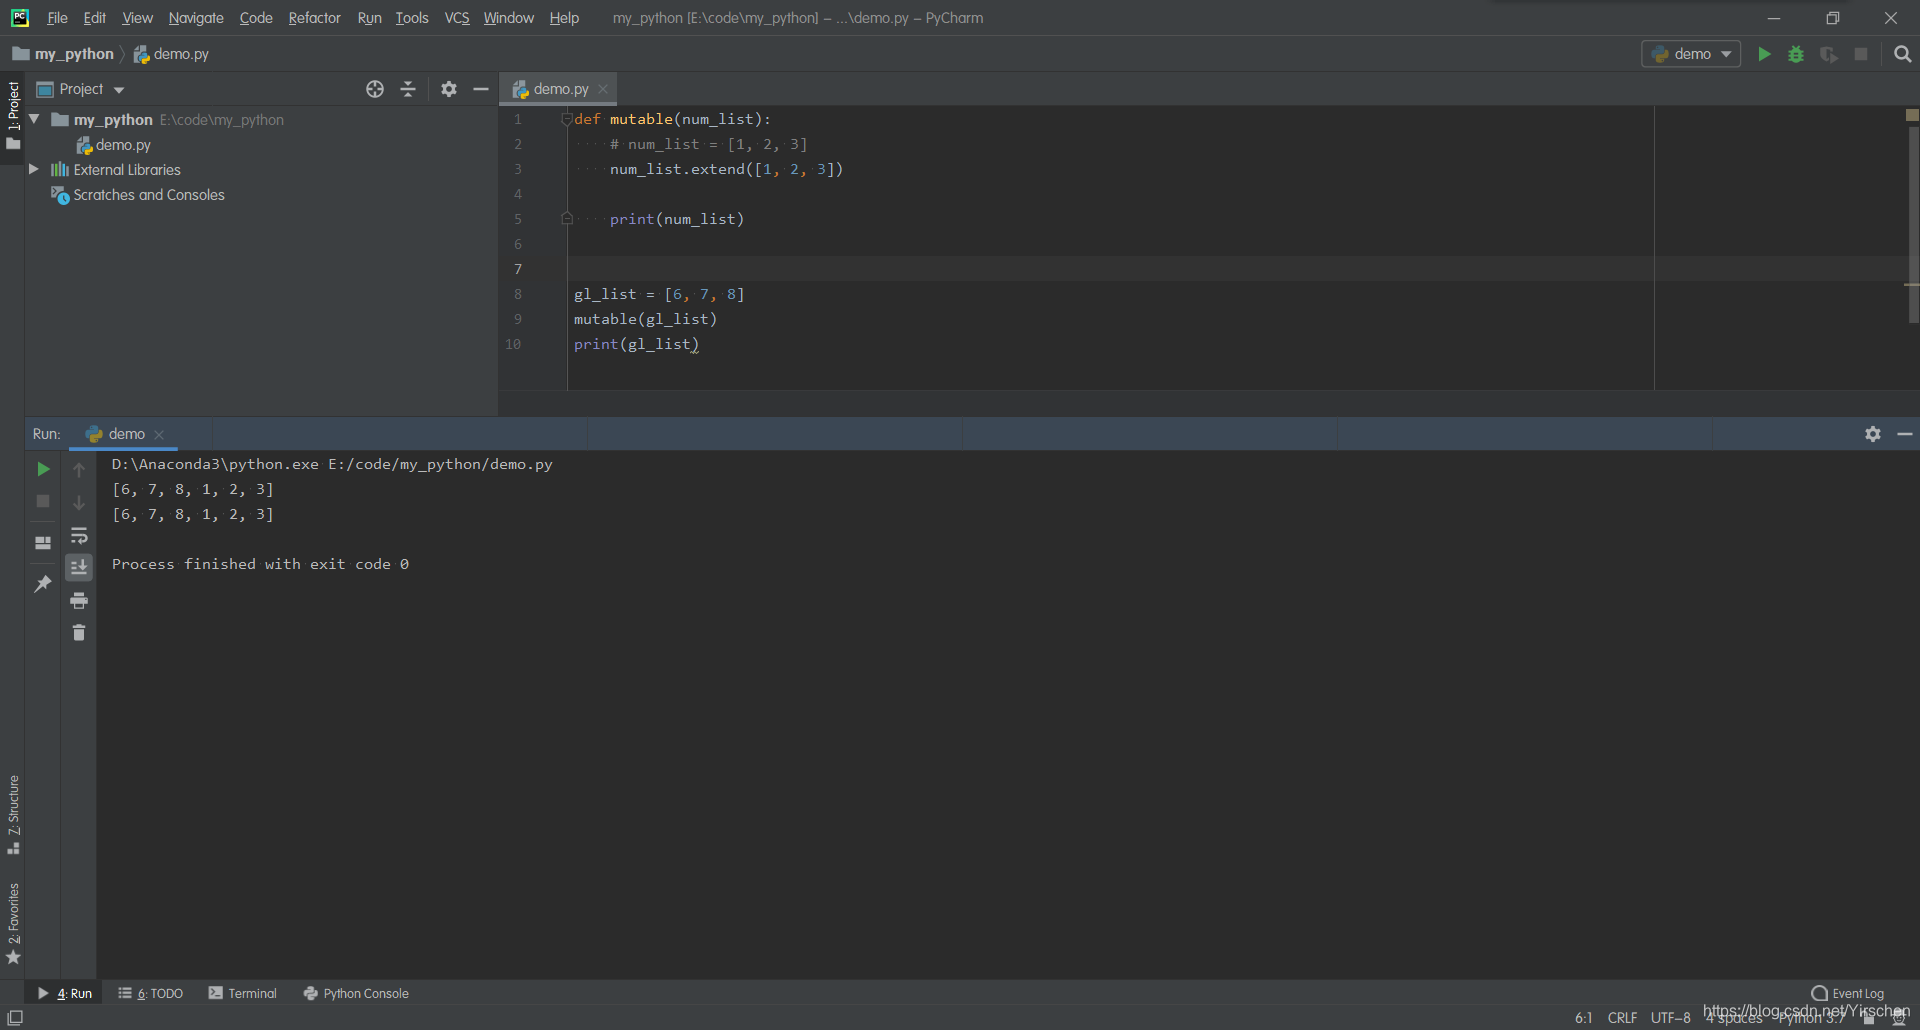
Task: Select Scratches and Consoles
Action: pyautogui.click(x=138, y=195)
